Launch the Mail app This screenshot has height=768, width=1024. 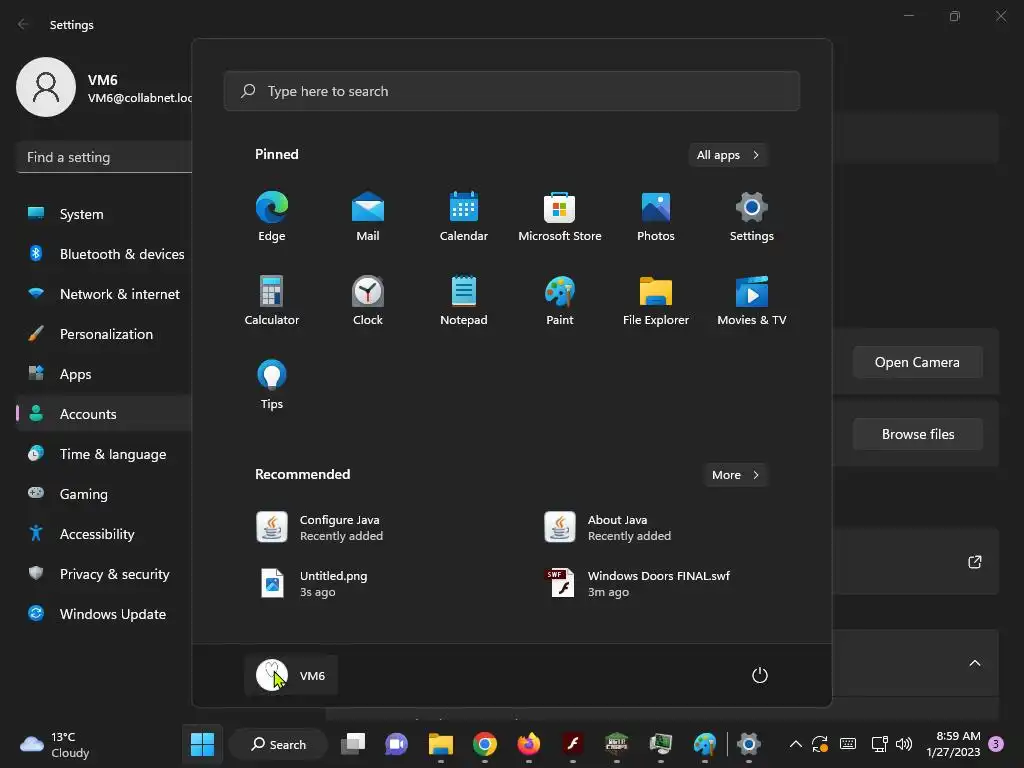point(368,216)
